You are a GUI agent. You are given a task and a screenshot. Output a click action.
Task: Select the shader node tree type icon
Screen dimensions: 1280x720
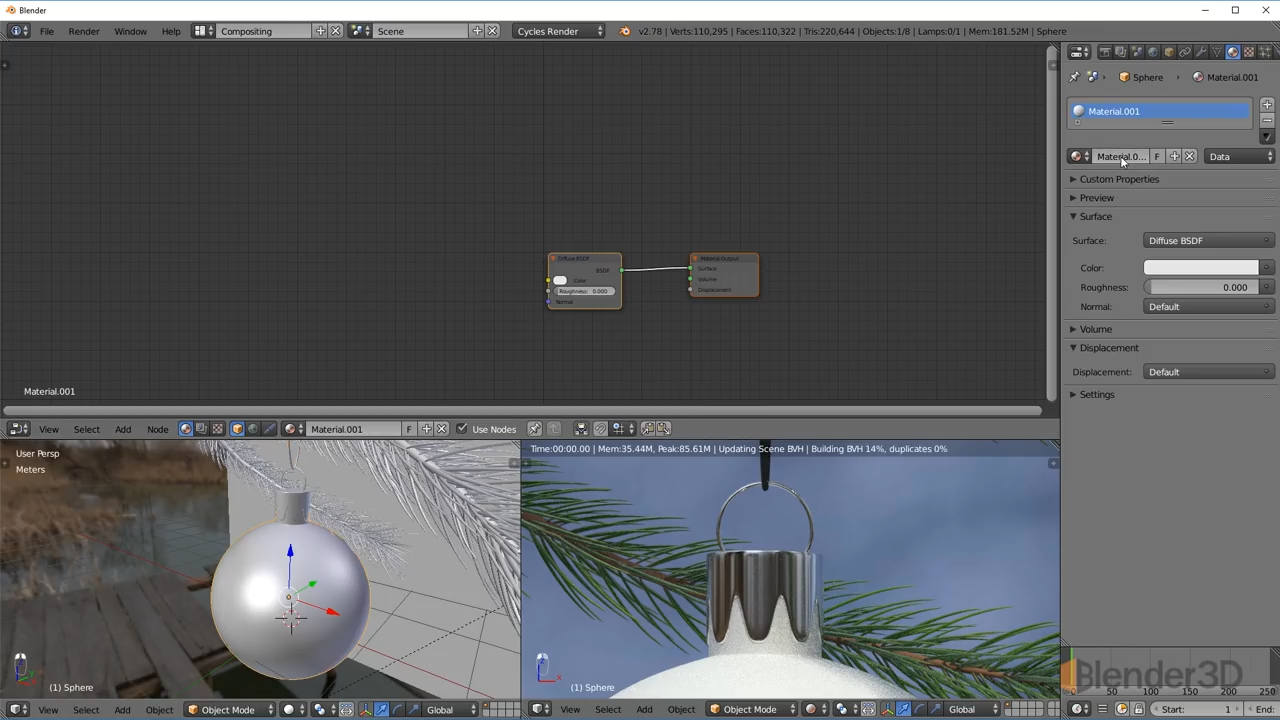point(186,429)
